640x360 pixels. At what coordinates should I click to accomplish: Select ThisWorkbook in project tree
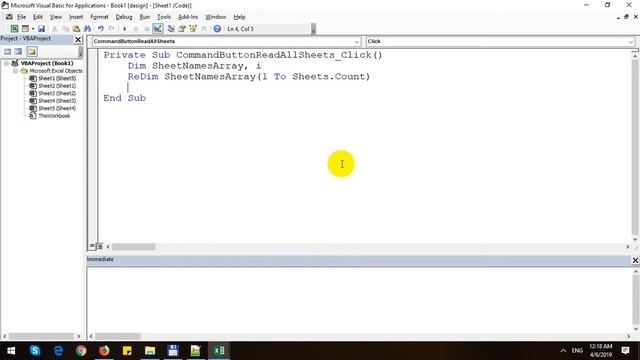[x=54, y=116]
